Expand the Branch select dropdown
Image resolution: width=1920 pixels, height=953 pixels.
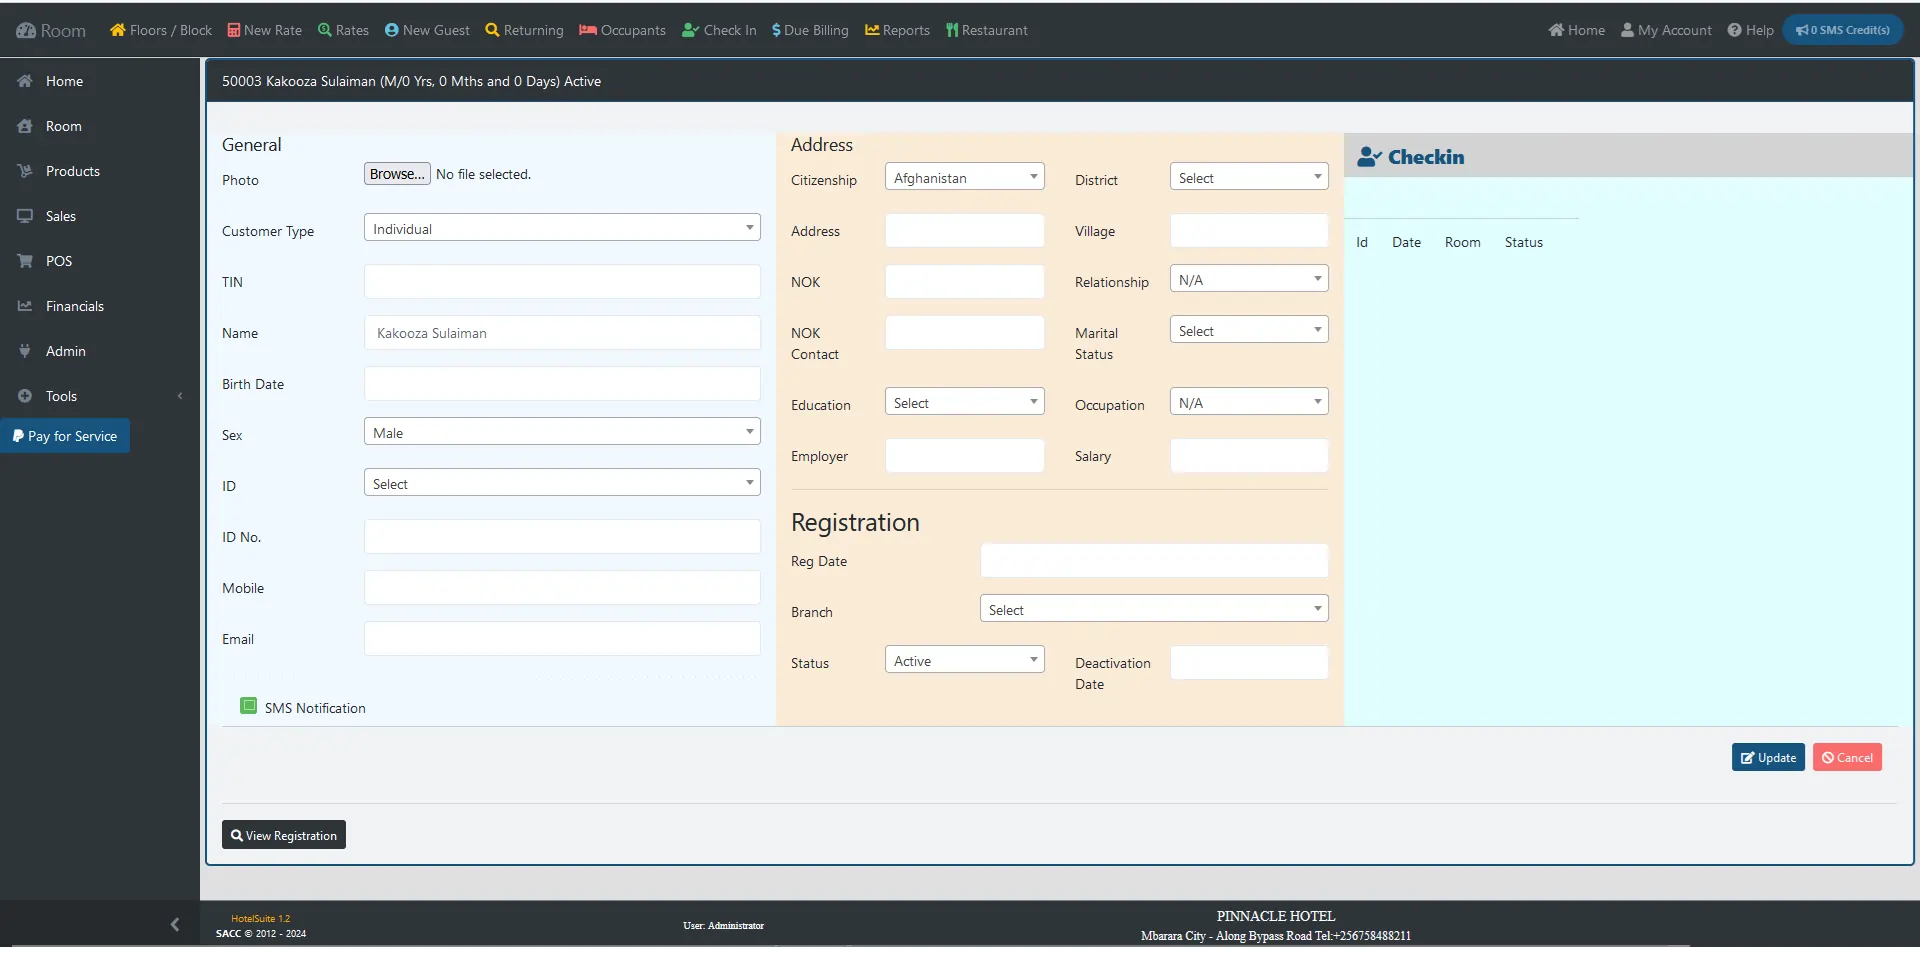tap(1154, 609)
